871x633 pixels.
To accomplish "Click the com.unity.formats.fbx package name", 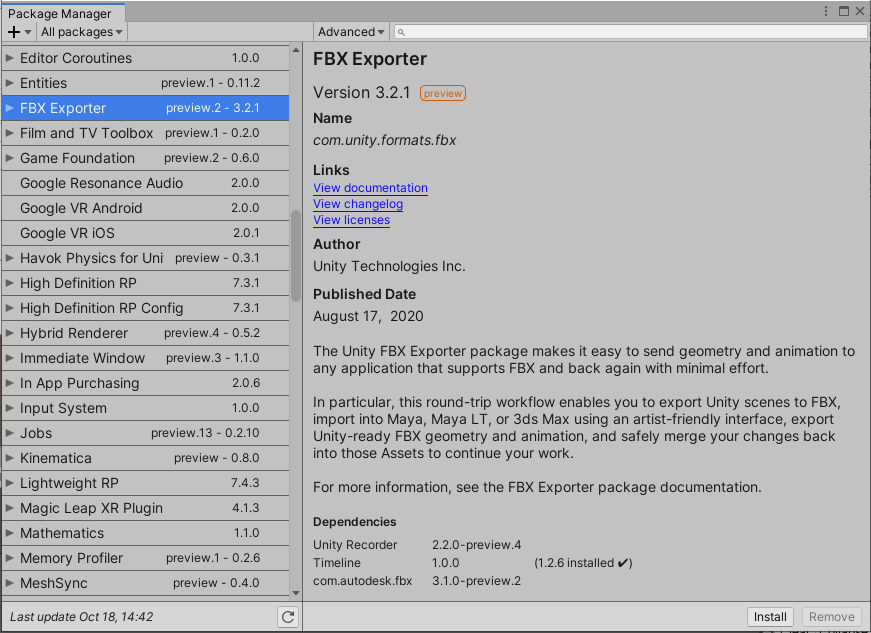I will click(384, 140).
